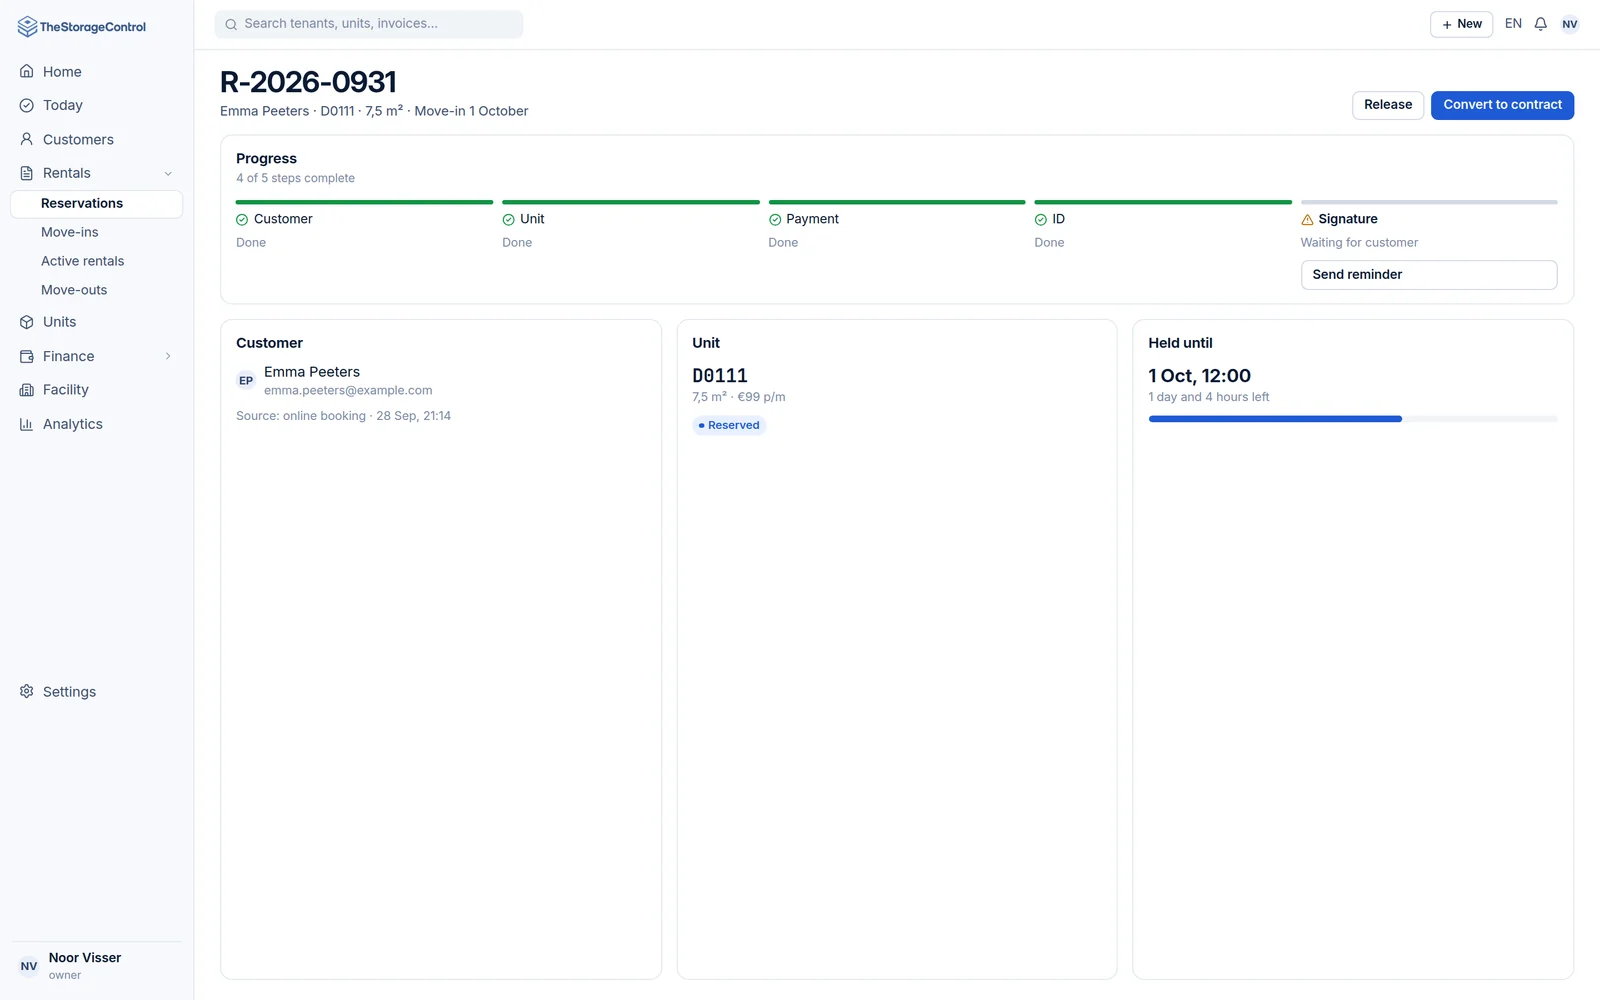Open Units cube icon in sidebar
This screenshot has height=1000, width=1600.
click(x=27, y=322)
